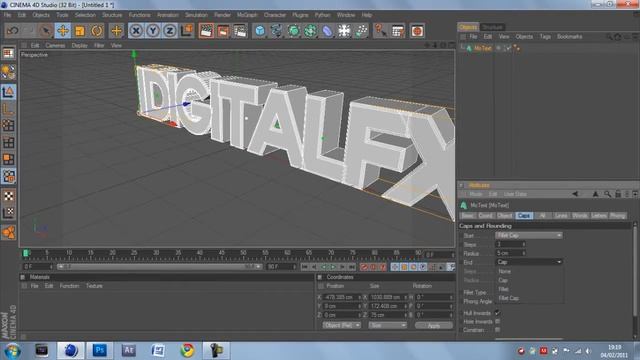
Task: Add a Cube primitive object
Action: click(x=260, y=31)
